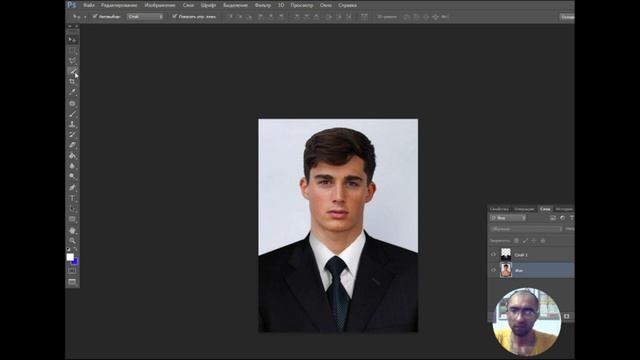The image size is (640, 360).
Task: Filter layers by pixel layers icon
Action: pos(553,218)
